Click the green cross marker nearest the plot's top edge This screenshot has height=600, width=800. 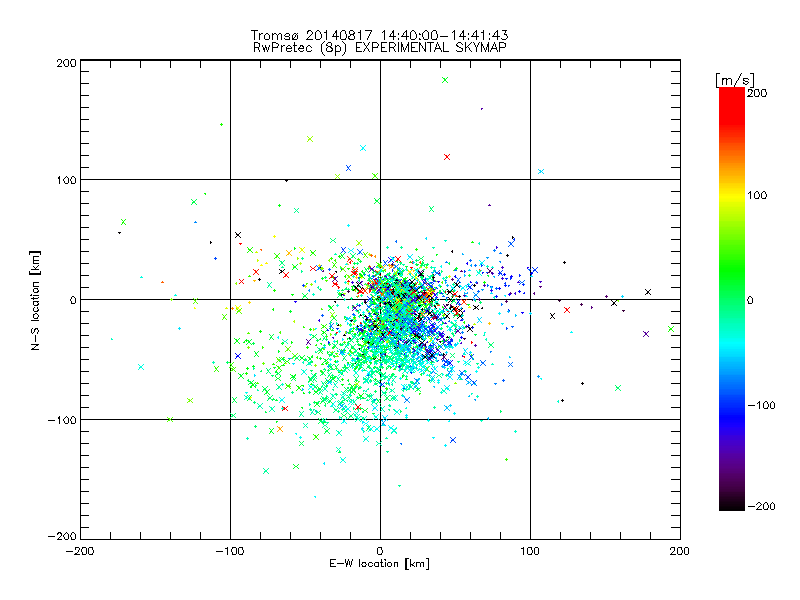coord(445,80)
